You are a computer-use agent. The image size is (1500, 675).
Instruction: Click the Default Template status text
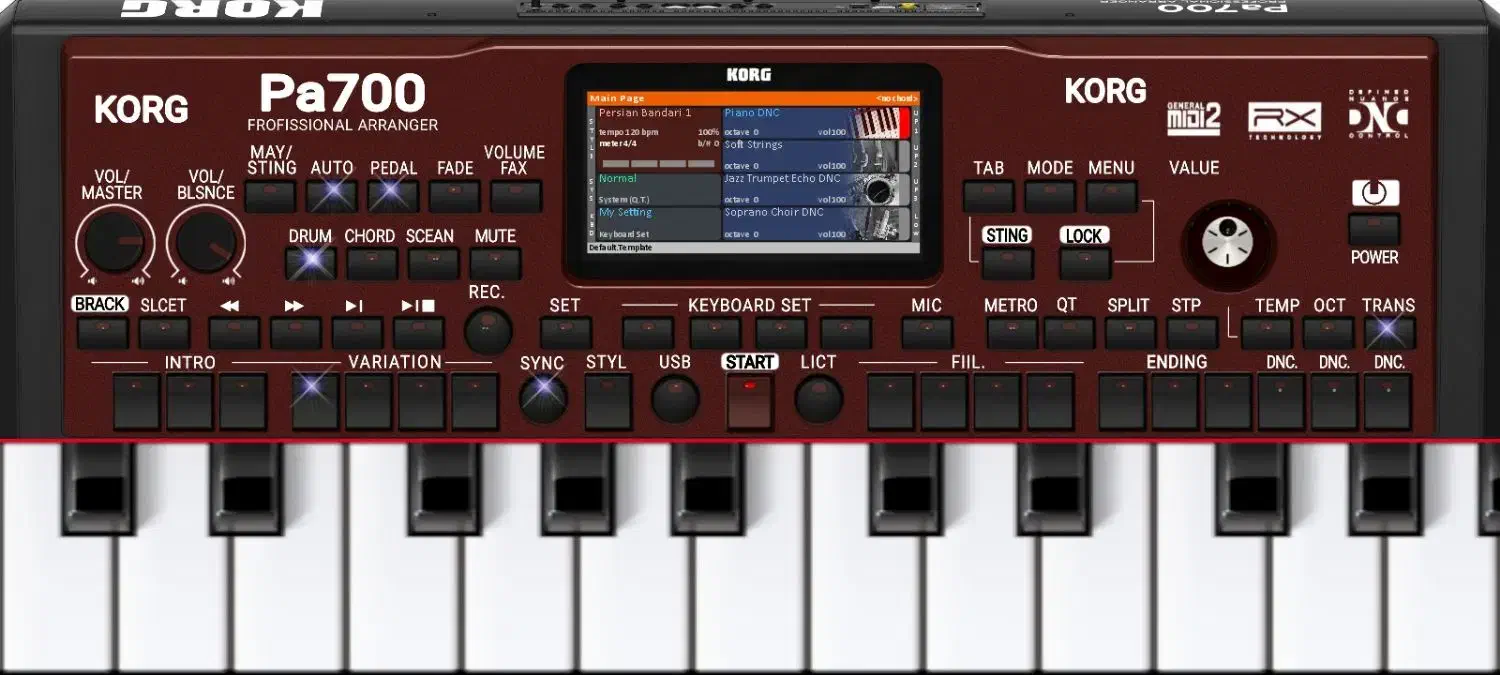tap(621, 247)
